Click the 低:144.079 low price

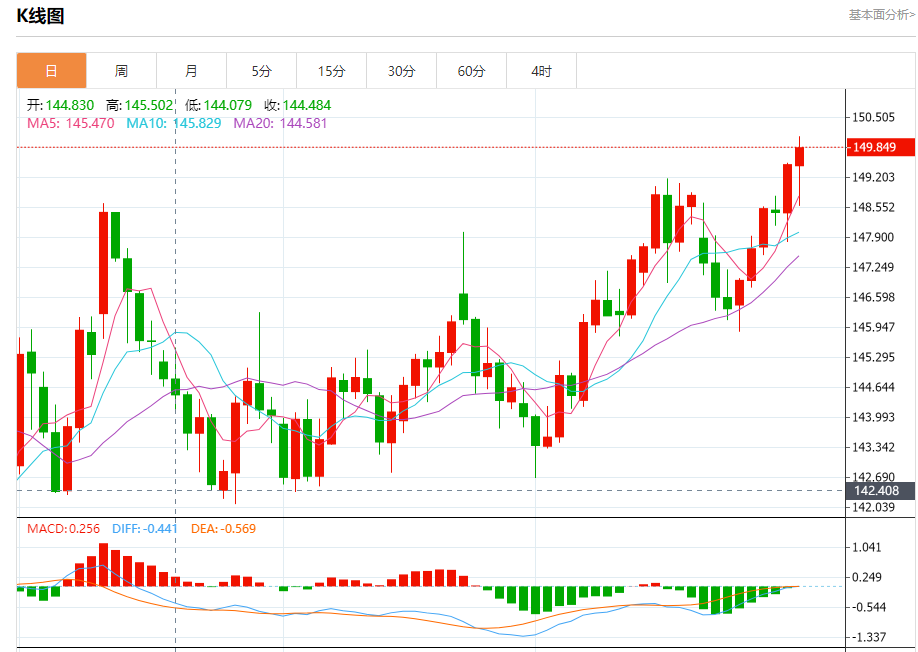[218, 105]
